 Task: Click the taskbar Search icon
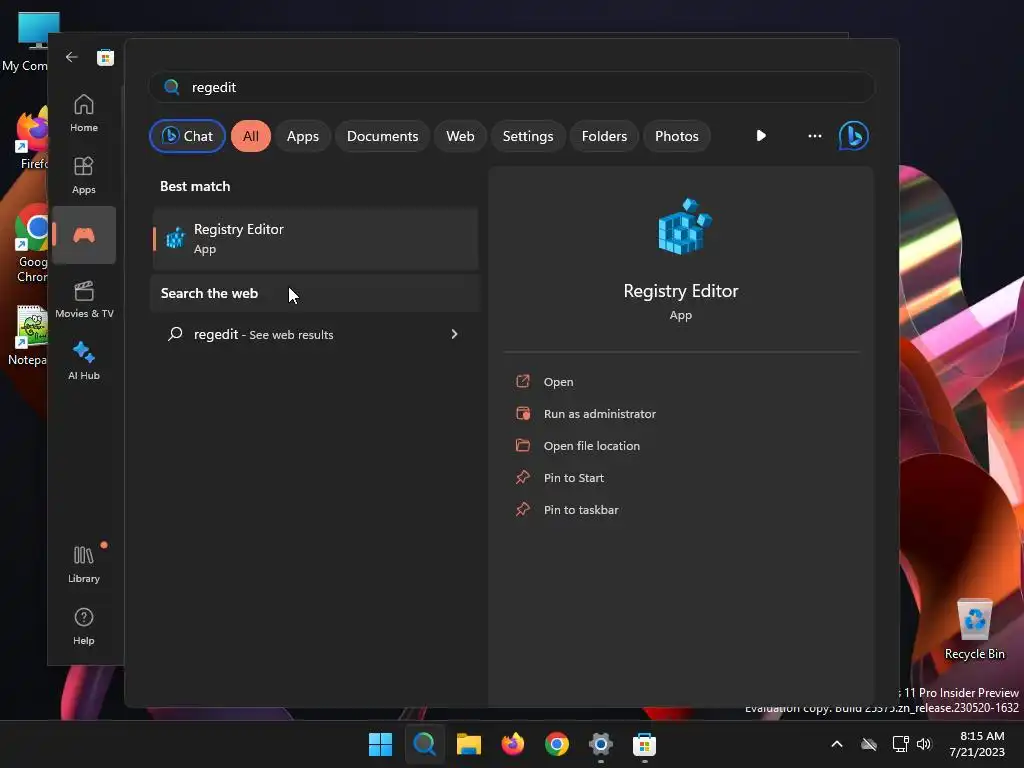tap(424, 744)
